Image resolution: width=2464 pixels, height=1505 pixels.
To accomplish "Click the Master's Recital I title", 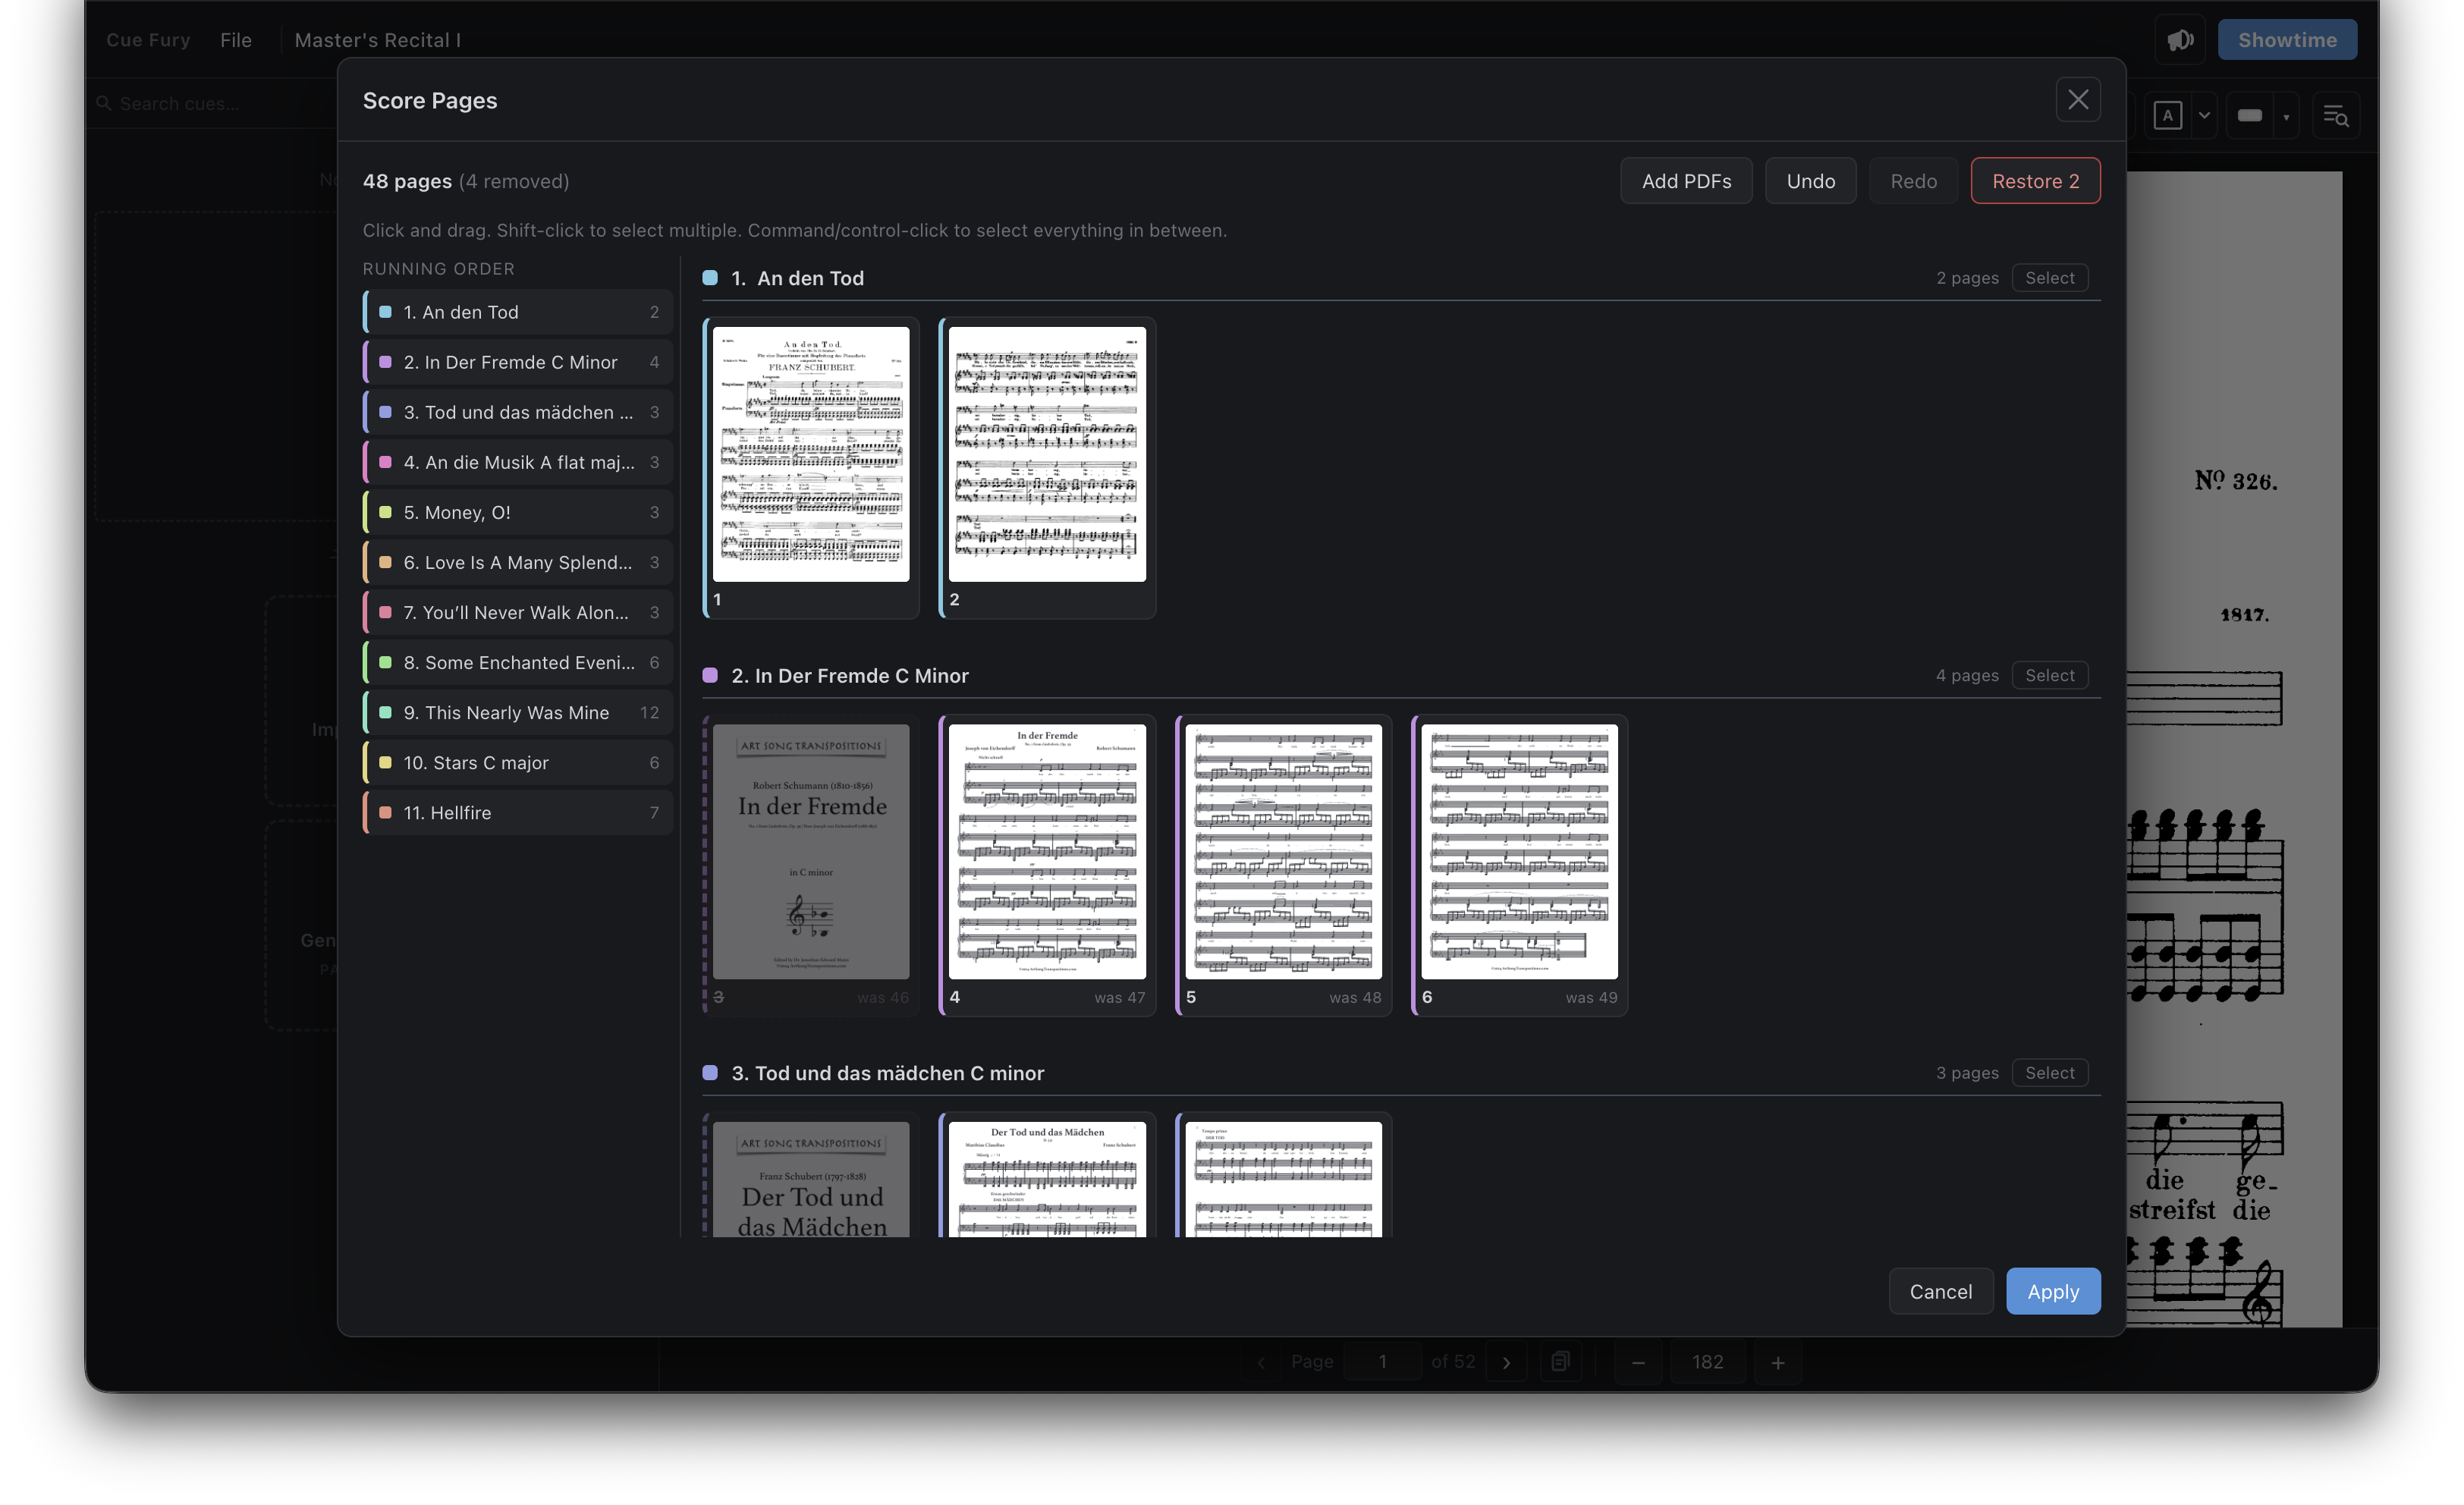I will click(x=377, y=40).
